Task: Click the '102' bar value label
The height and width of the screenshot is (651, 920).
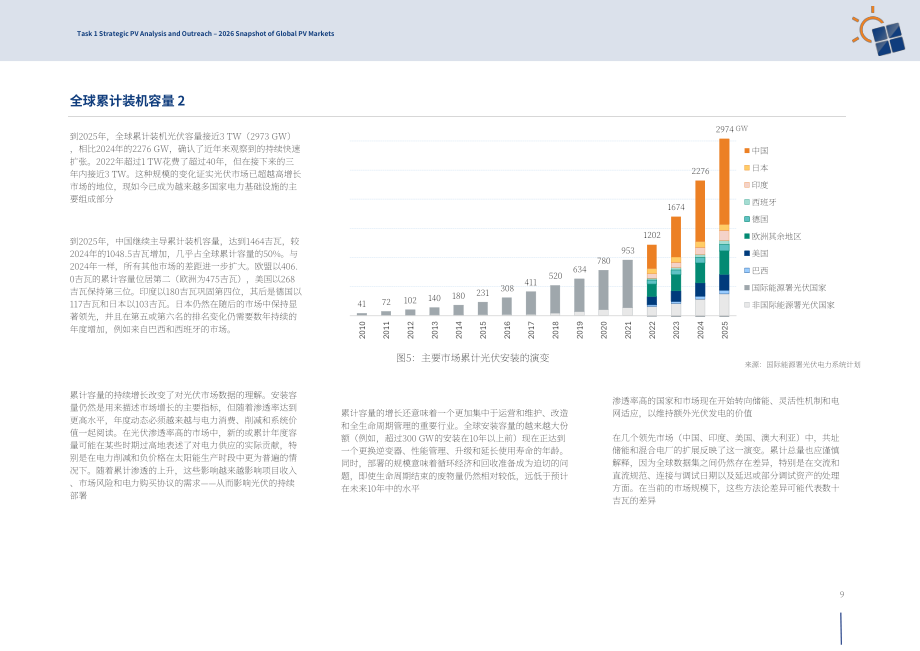Action: 410,300
